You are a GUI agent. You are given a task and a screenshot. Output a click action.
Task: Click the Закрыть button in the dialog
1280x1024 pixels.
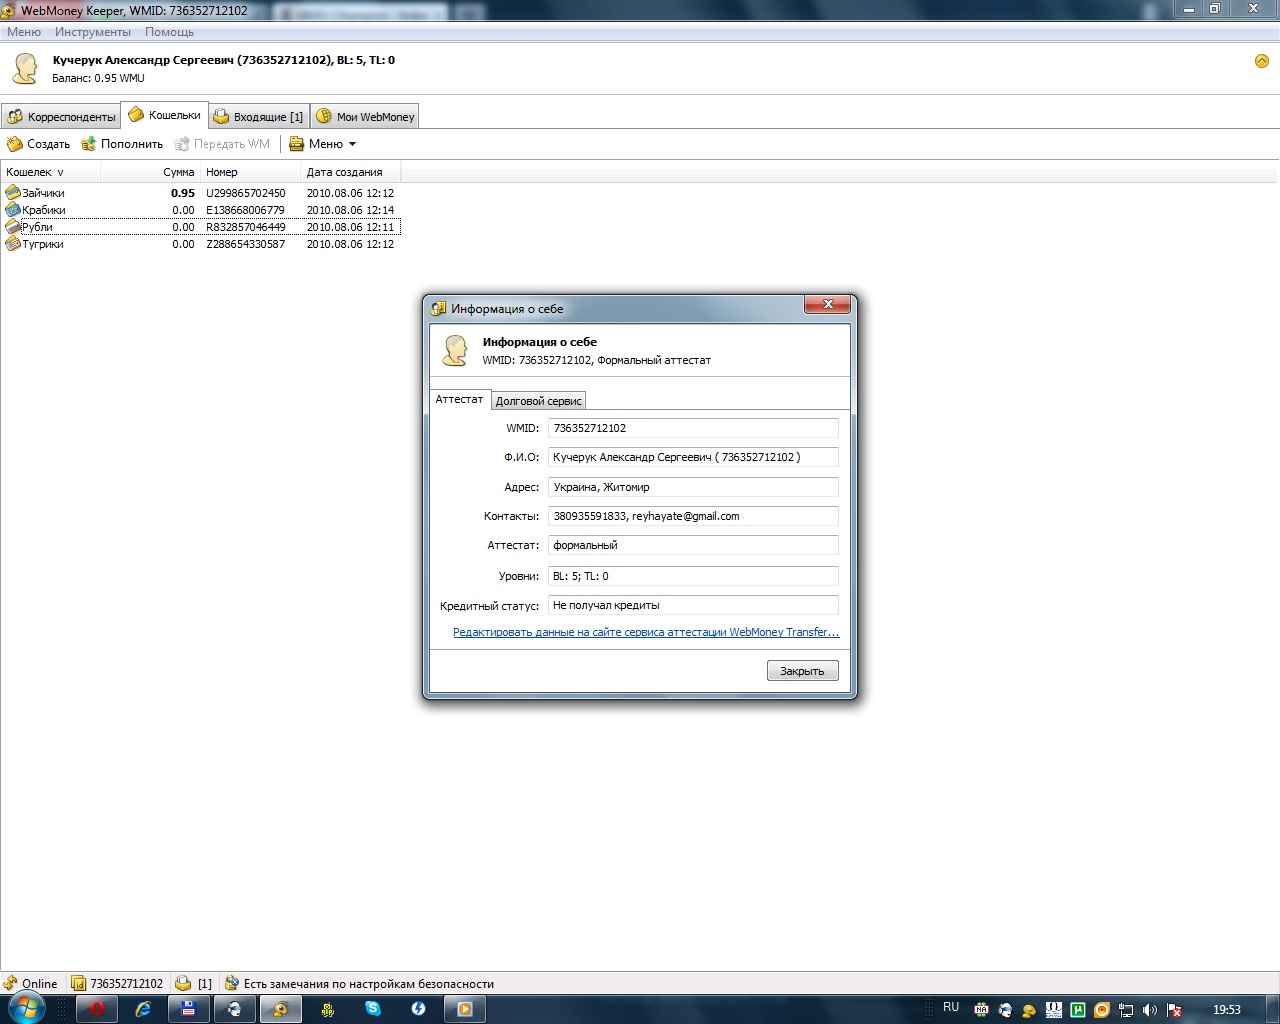(x=802, y=671)
